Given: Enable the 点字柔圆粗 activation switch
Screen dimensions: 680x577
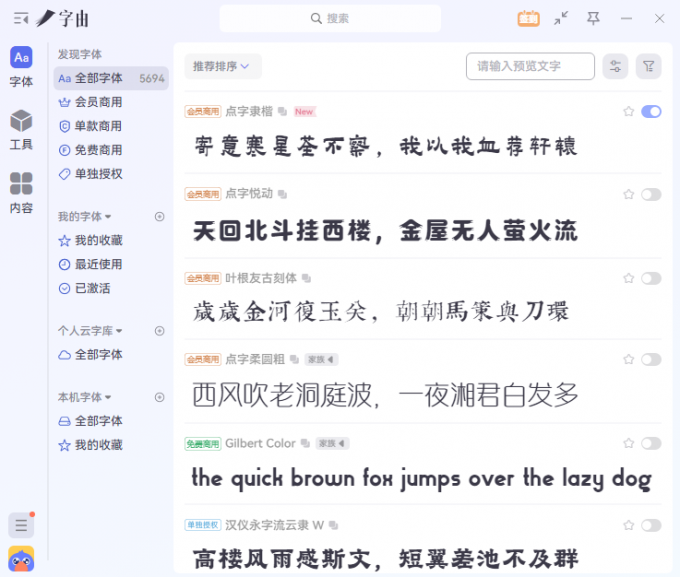Looking at the screenshot, I should (651, 359).
